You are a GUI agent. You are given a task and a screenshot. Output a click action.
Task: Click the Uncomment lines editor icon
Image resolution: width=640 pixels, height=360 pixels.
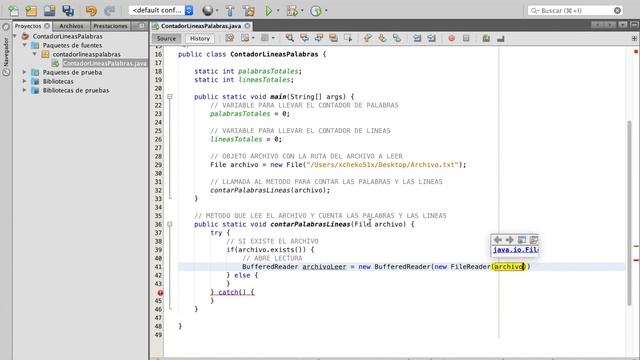pyautogui.click(x=500, y=38)
